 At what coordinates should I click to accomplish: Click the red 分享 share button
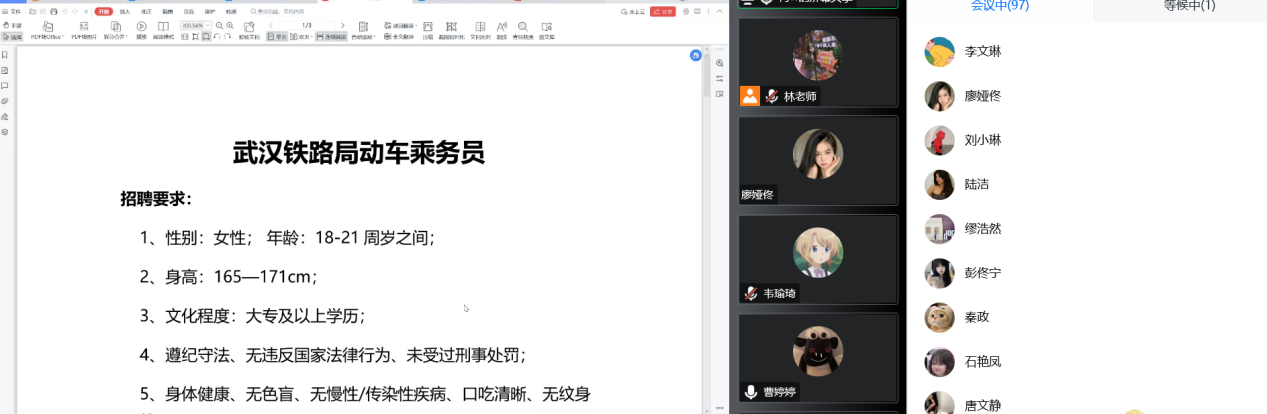click(x=662, y=11)
